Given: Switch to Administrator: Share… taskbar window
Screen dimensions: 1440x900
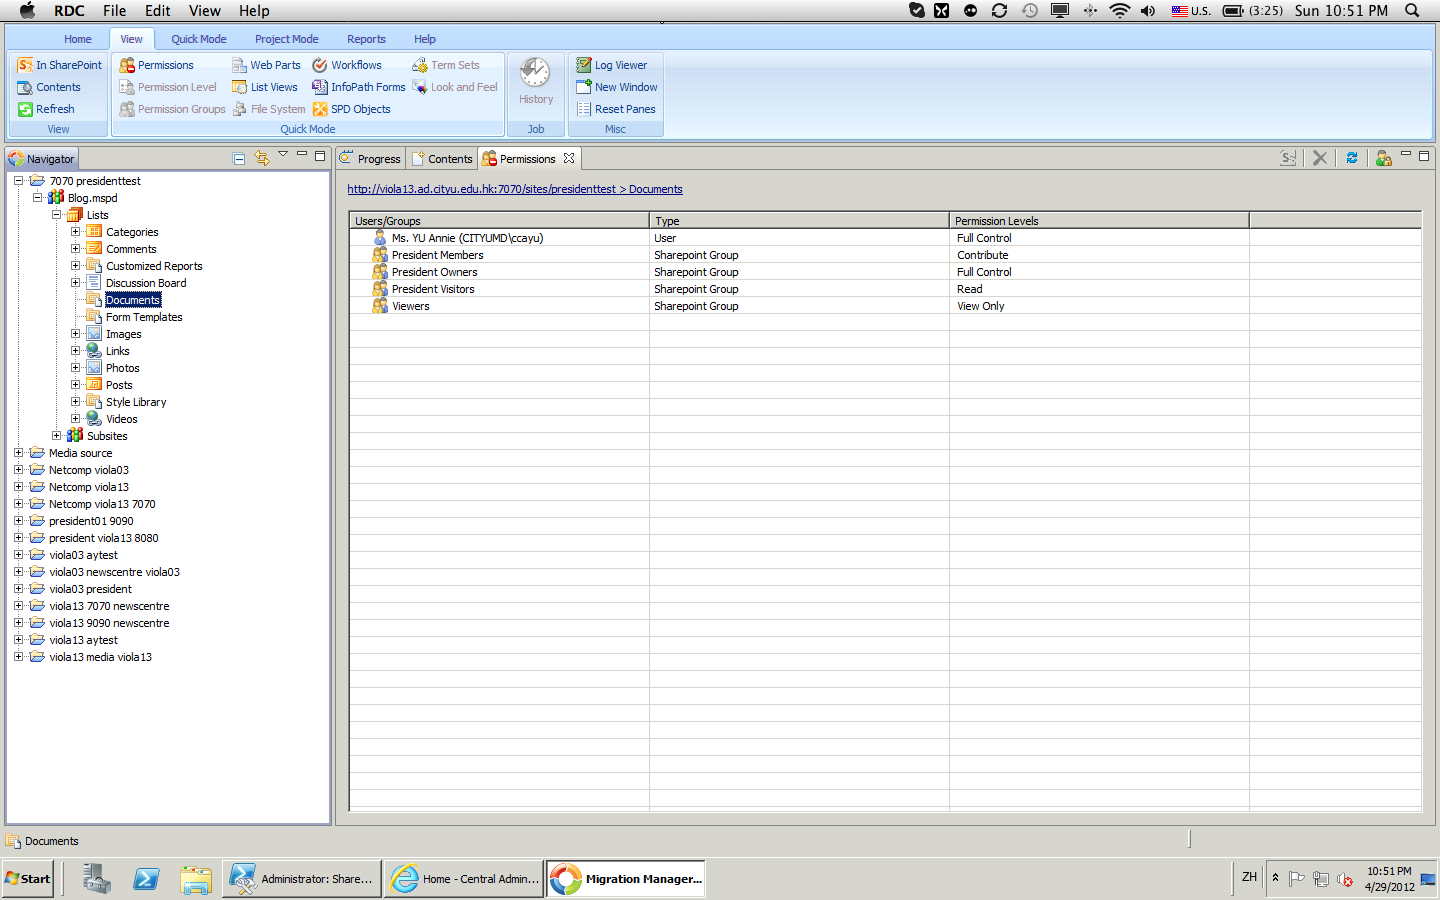Looking at the screenshot, I should 302,879.
